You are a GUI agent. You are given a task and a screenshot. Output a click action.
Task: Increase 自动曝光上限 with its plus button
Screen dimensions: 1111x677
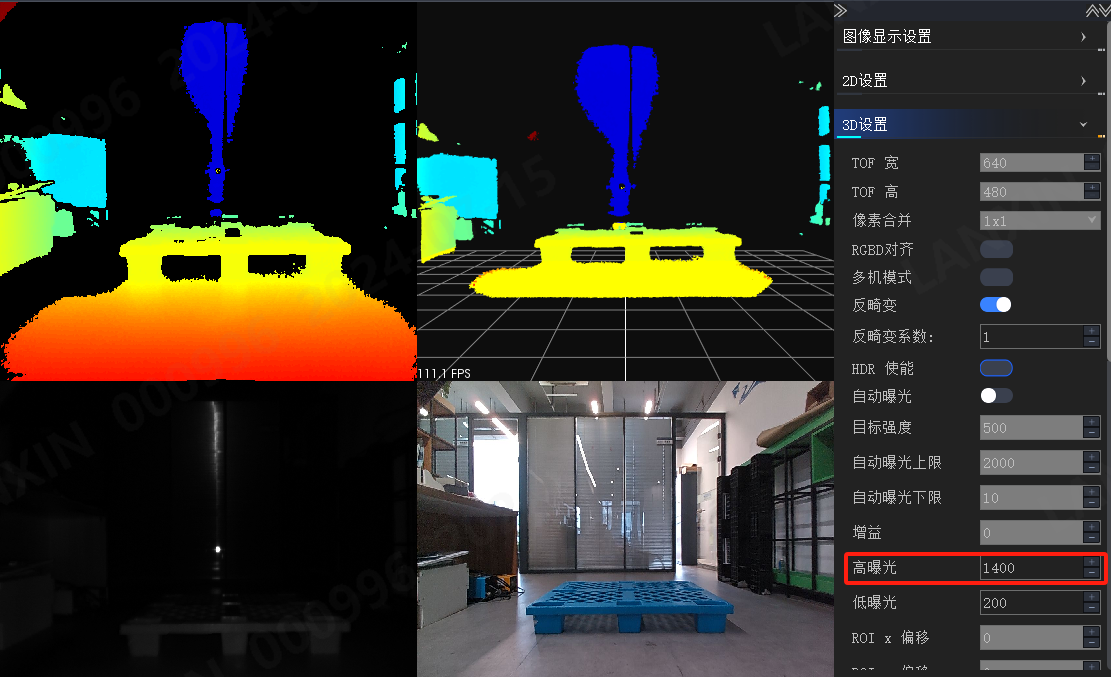click(x=1092, y=457)
